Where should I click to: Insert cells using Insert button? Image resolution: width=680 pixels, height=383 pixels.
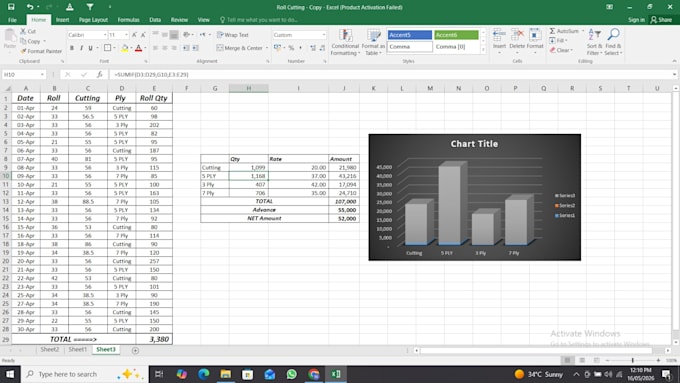tap(499, 41)
